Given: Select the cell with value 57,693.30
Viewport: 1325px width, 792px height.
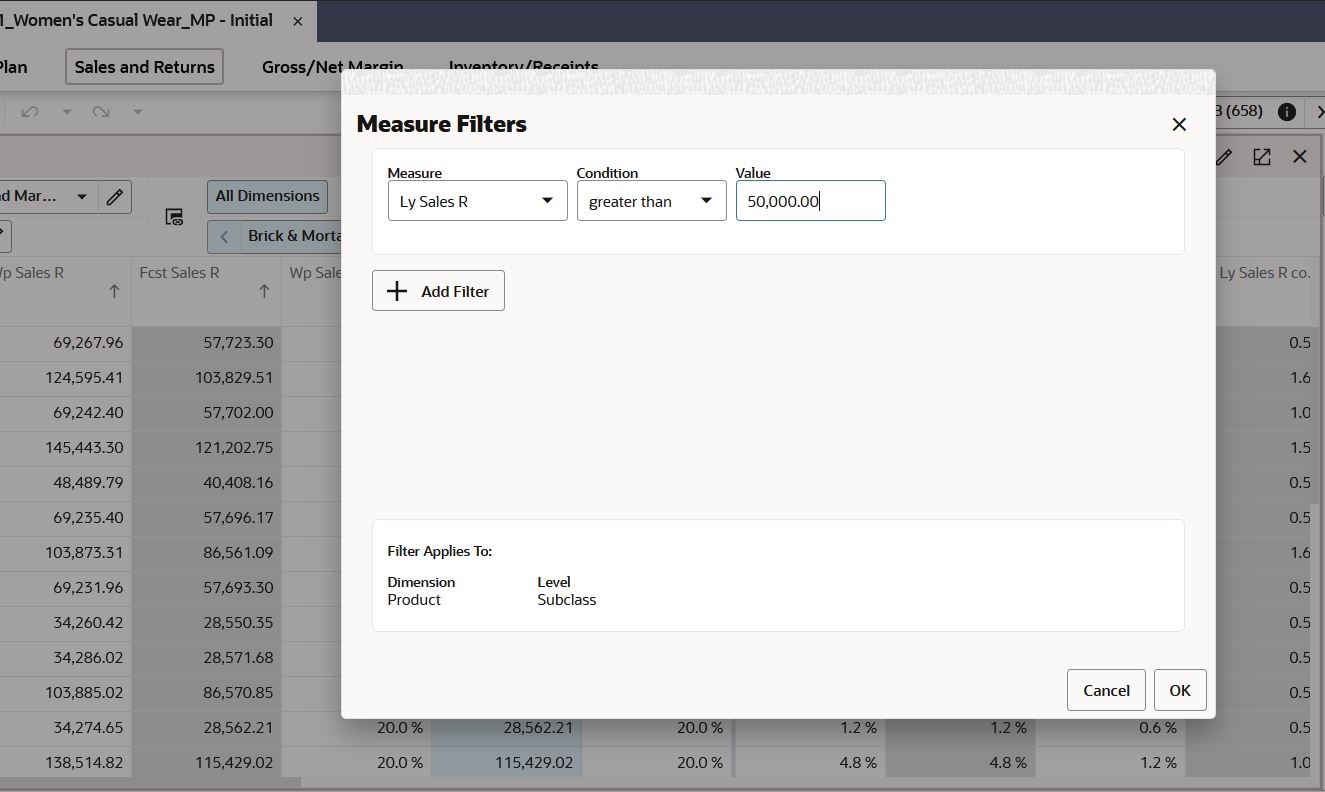Looking at the screenshot, I should (207, 588).
